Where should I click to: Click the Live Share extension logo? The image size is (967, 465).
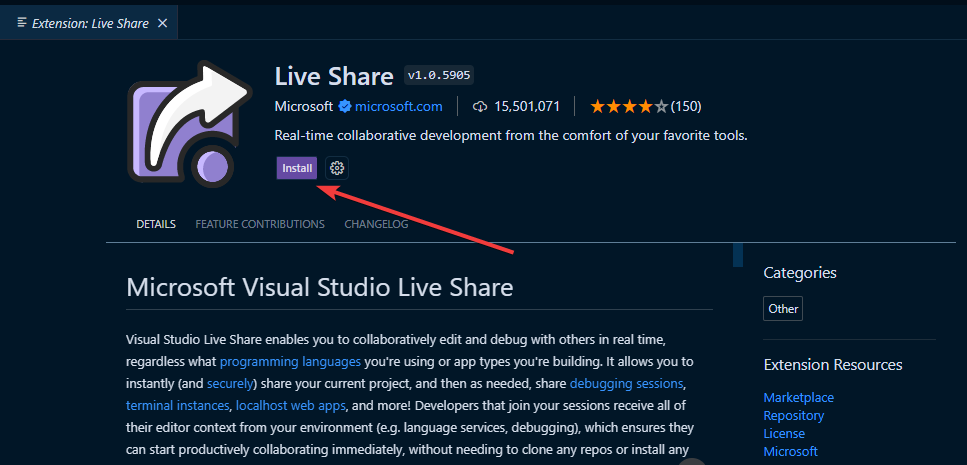pos(190,124)
